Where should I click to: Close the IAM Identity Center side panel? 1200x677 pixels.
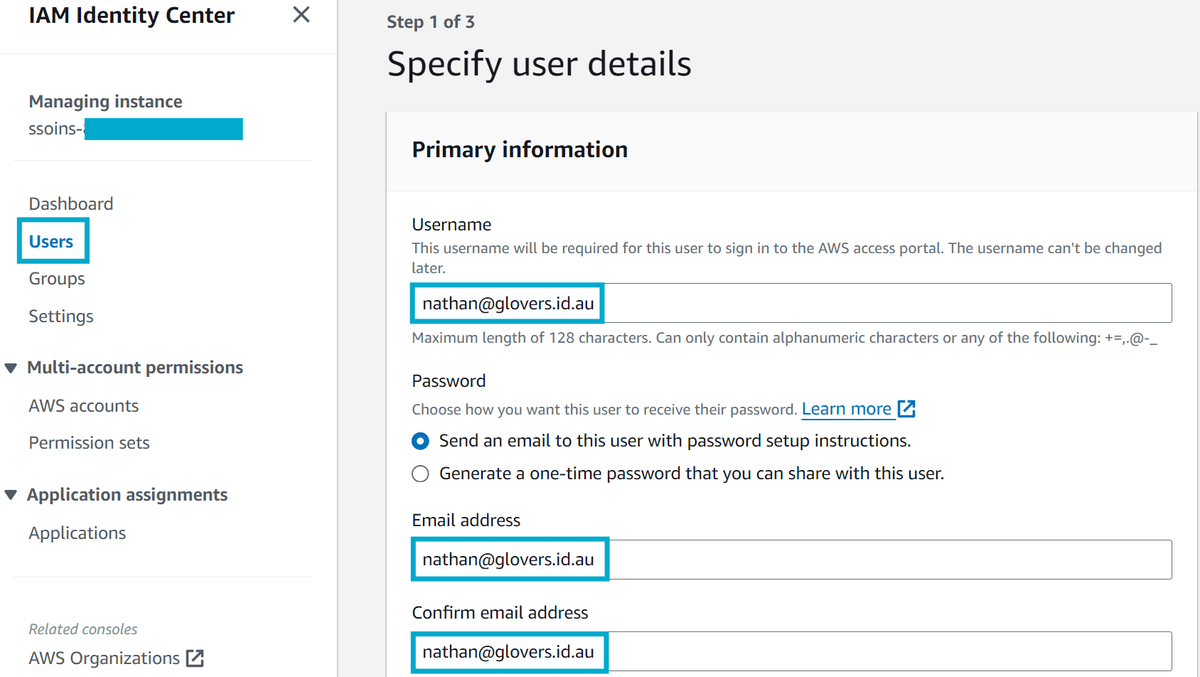[301, 15]
